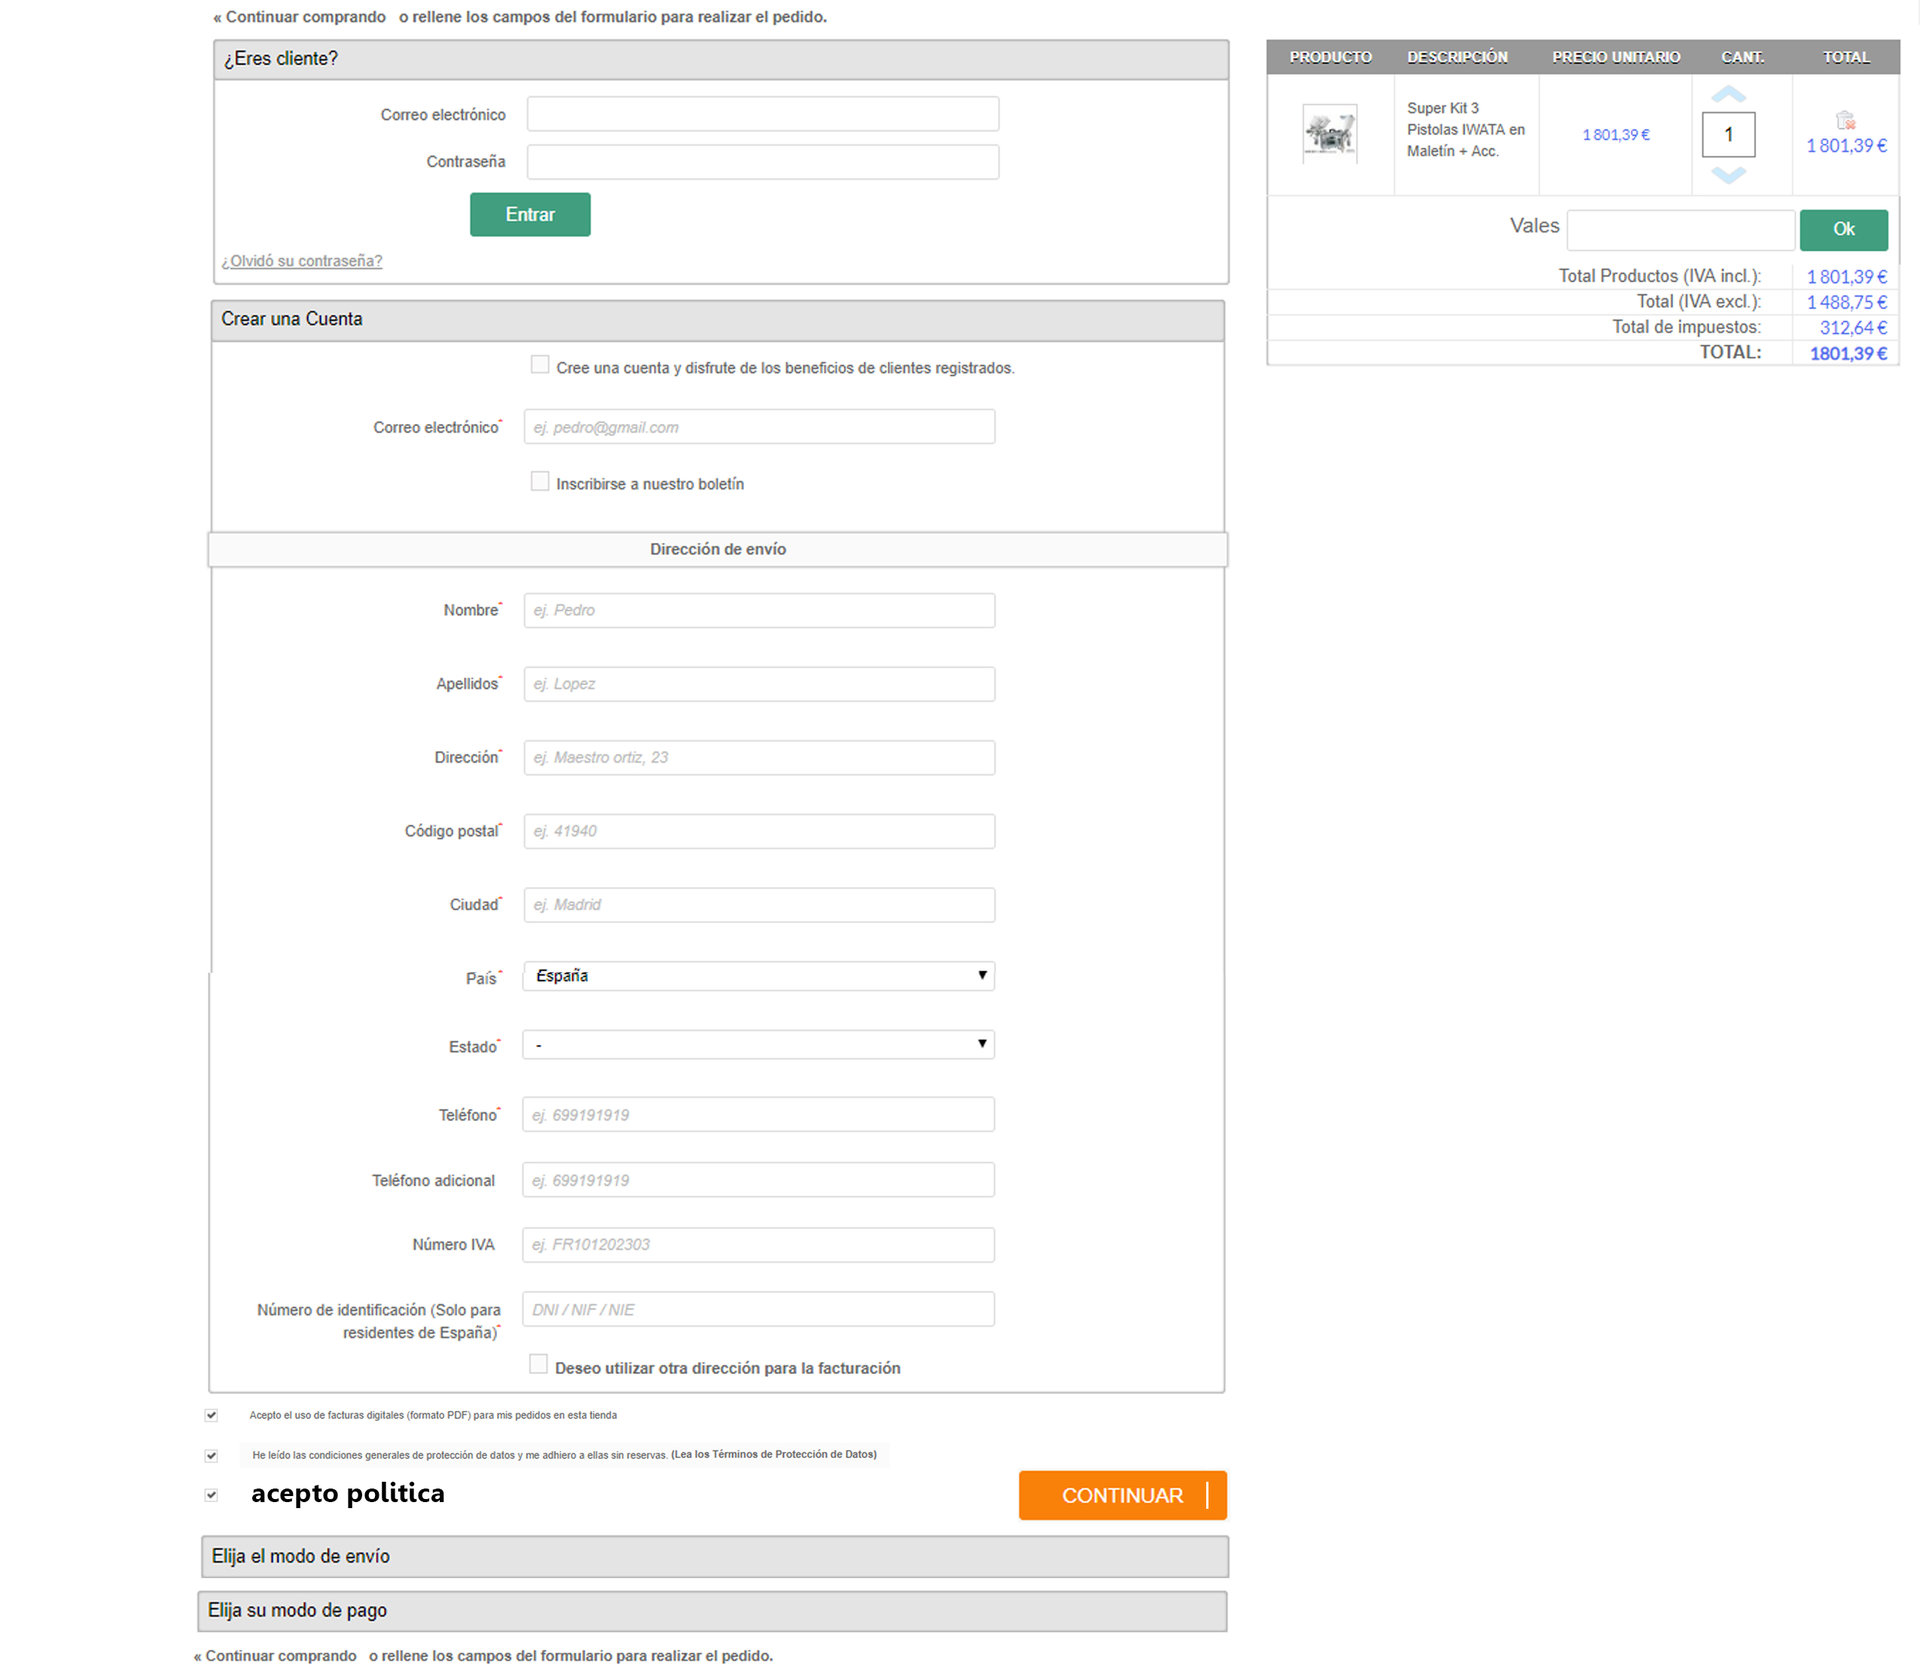The height and width of the screenshot is (1673, 1920).
Task: Click top '« Continuar comprando' link
Action: 300,17
